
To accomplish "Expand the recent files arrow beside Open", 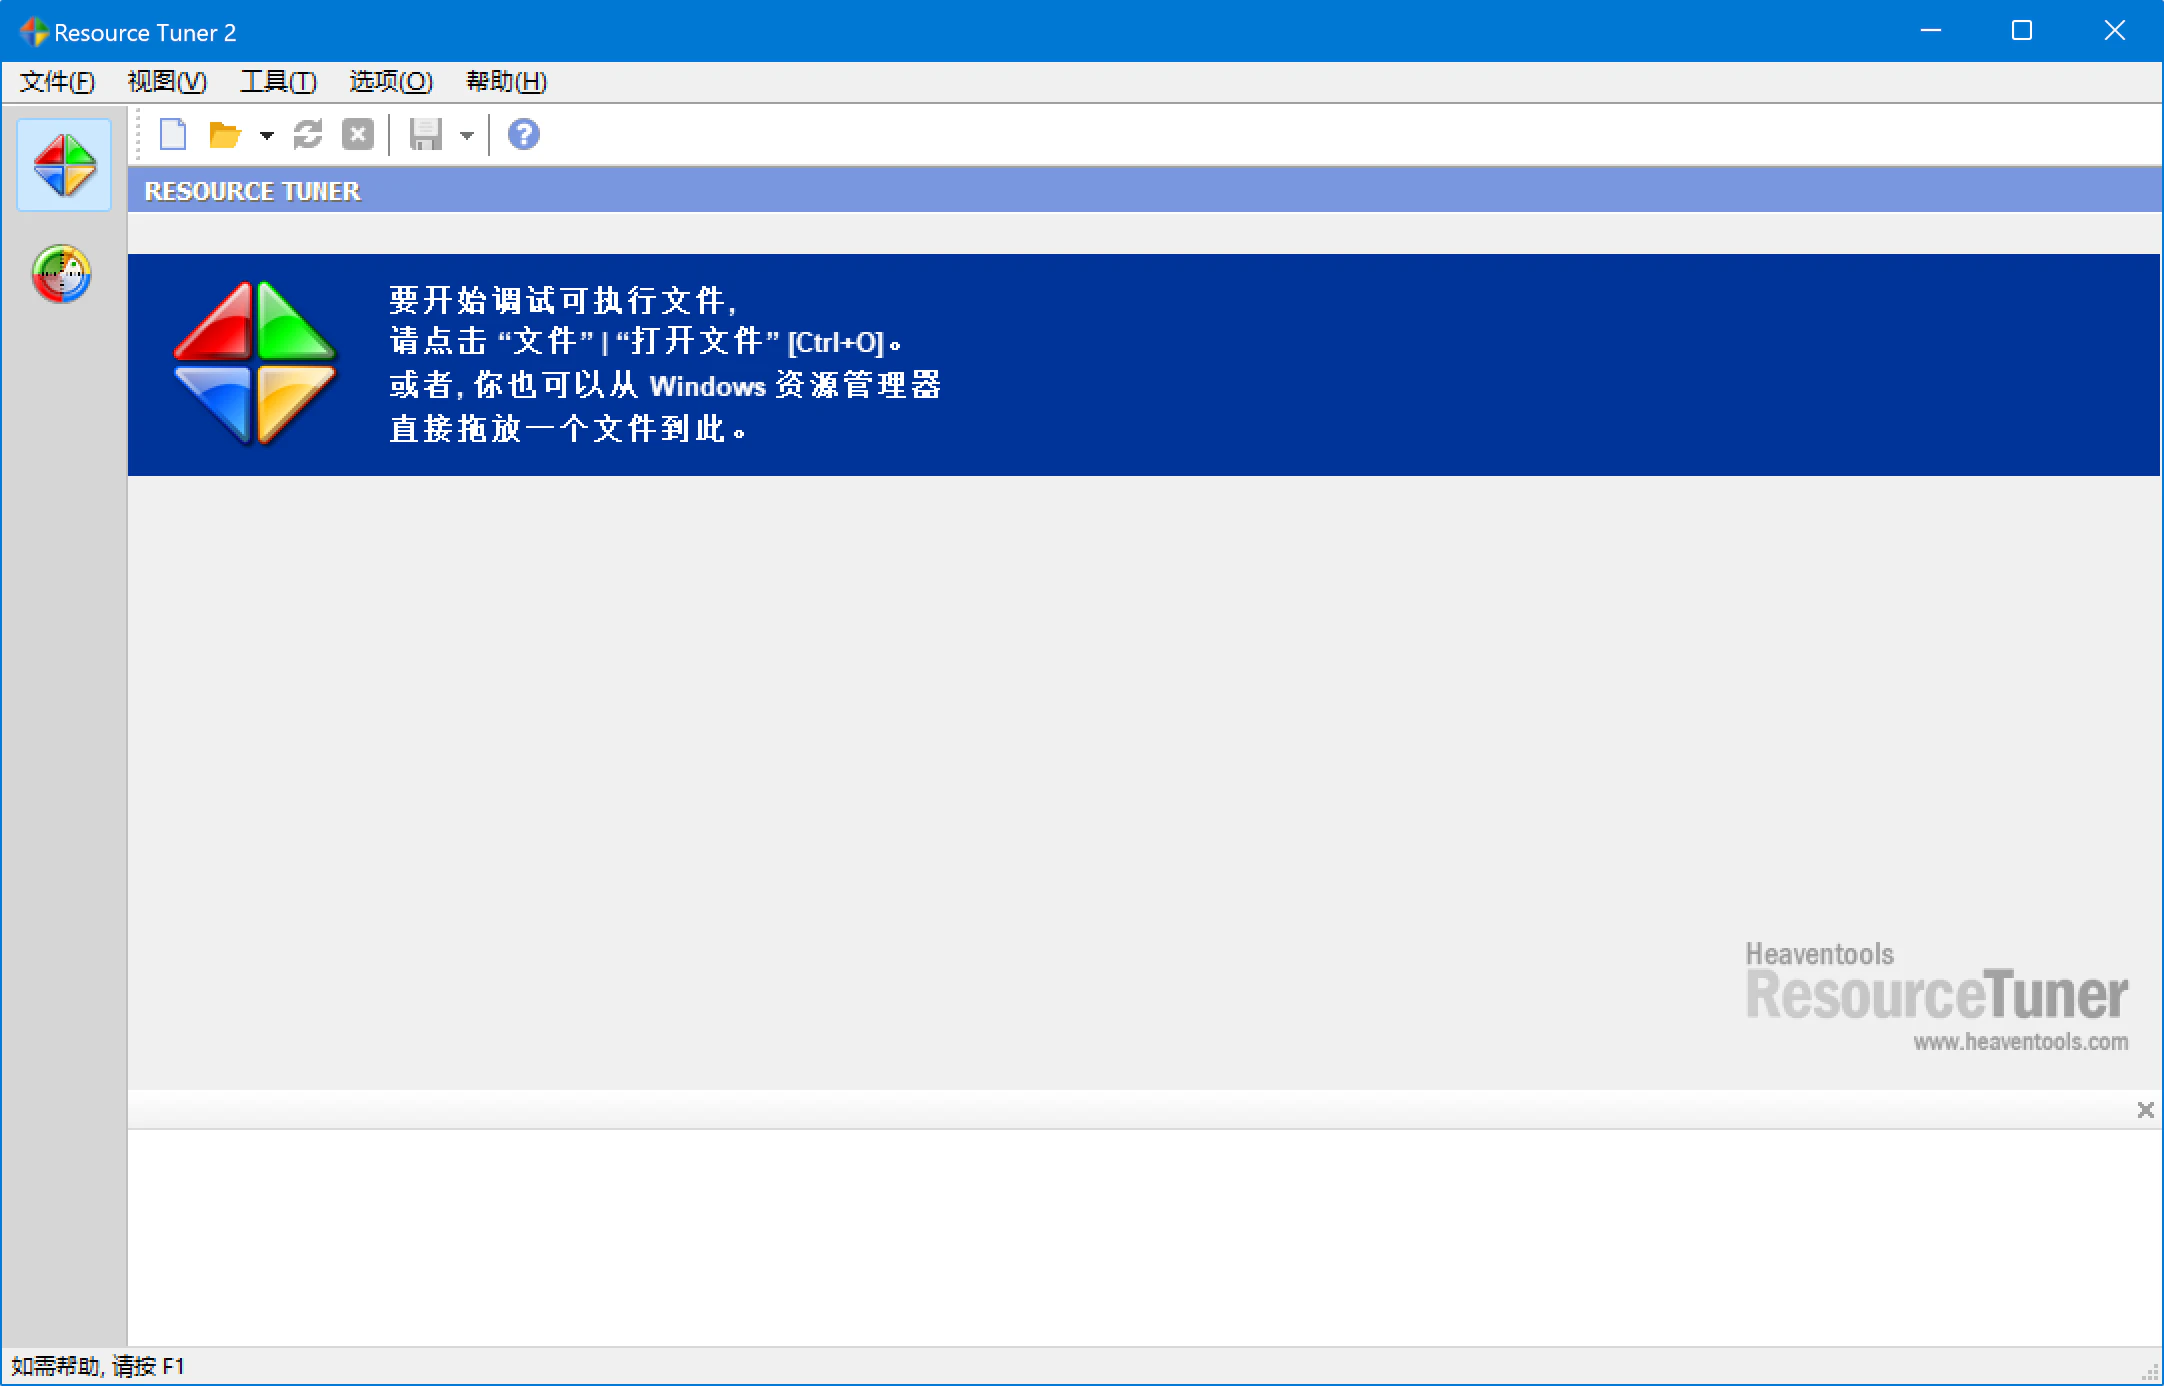I will [266, 135].
